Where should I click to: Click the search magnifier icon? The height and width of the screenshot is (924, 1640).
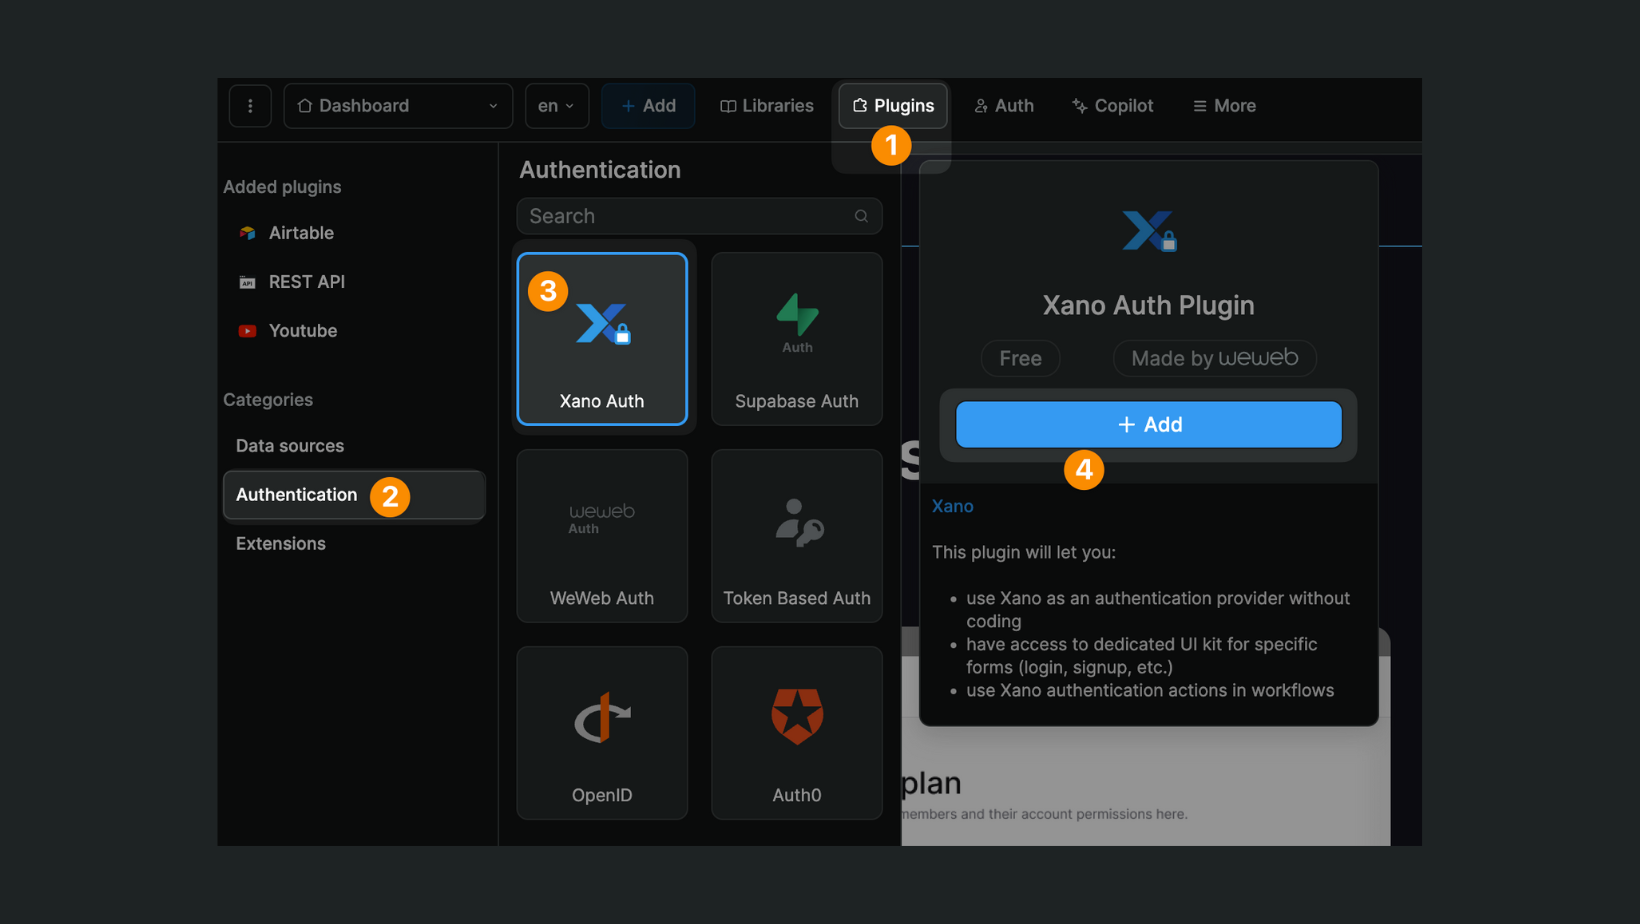861,216
